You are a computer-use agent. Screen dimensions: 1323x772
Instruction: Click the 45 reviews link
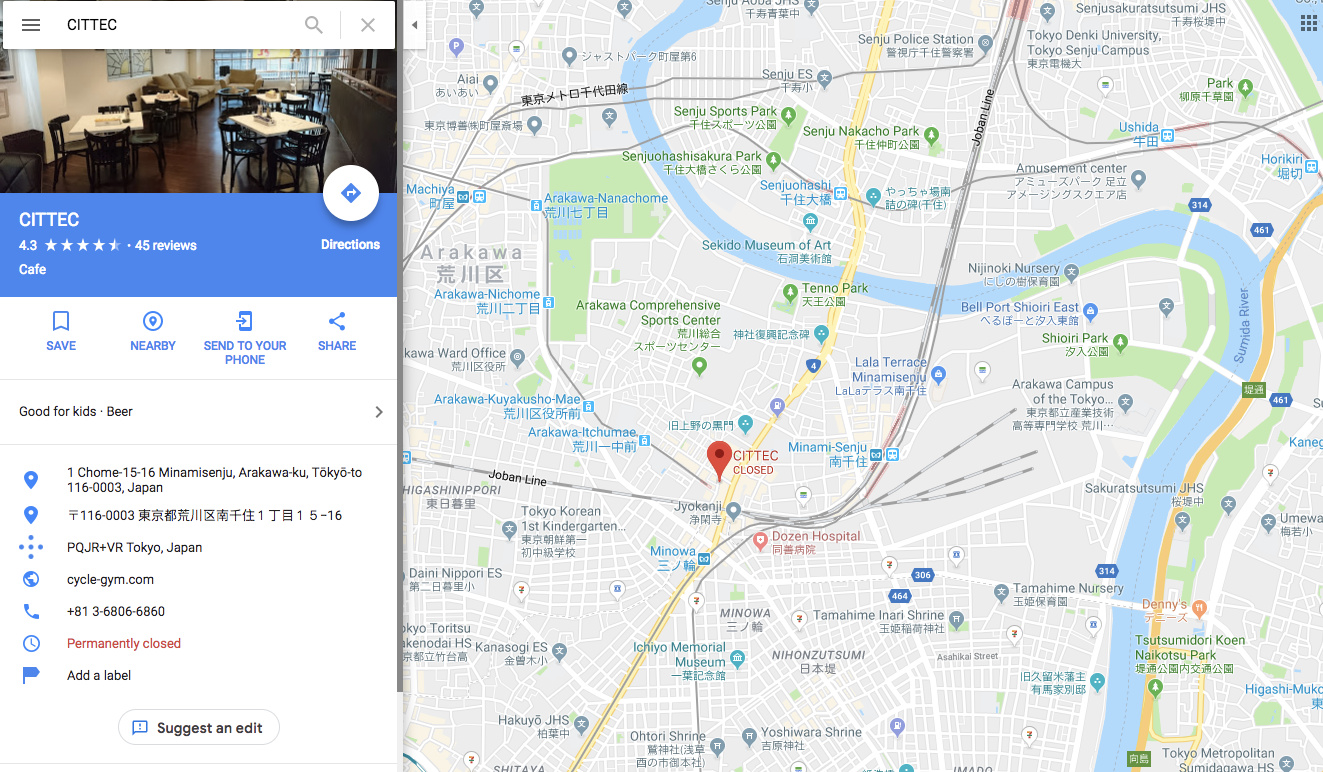(166, 245)
